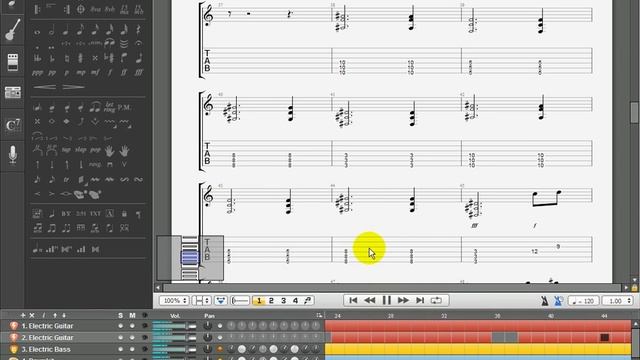Image resolution: width=640 pixels, height=360 pixels.
Task: Select voice 1
Action: [x=259, y=301]
